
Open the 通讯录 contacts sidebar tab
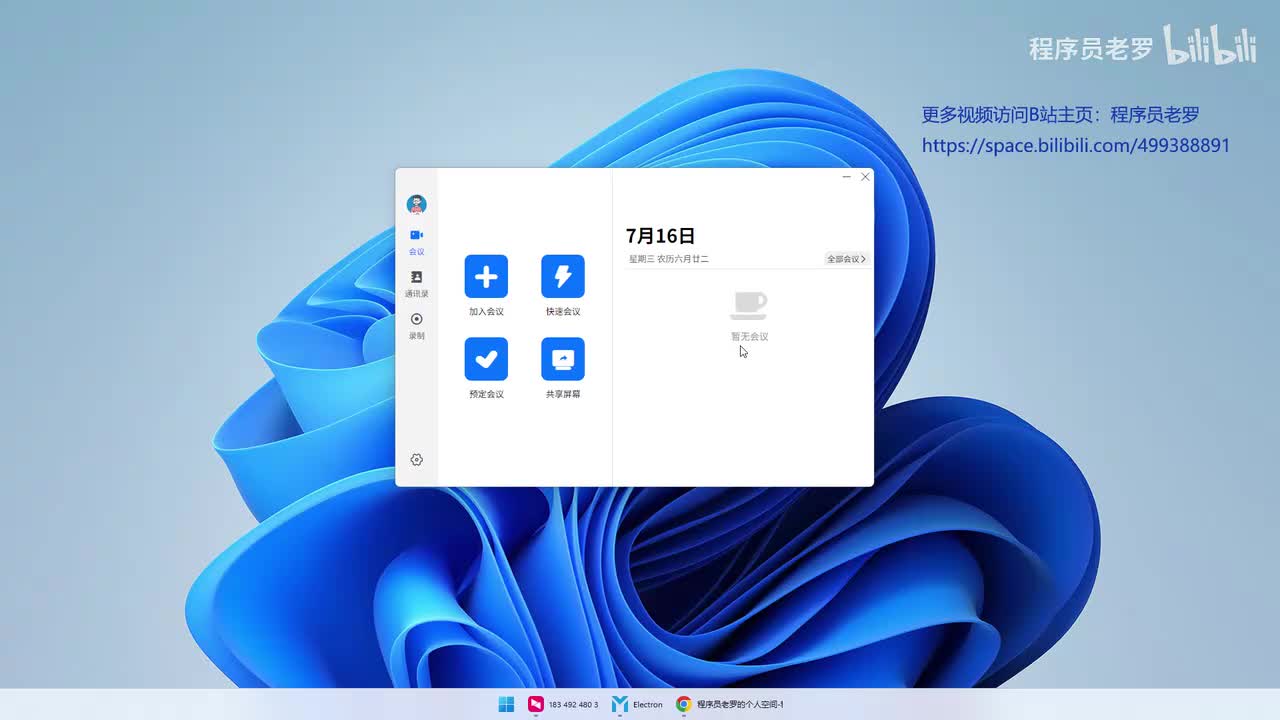(x=417, y=284)
